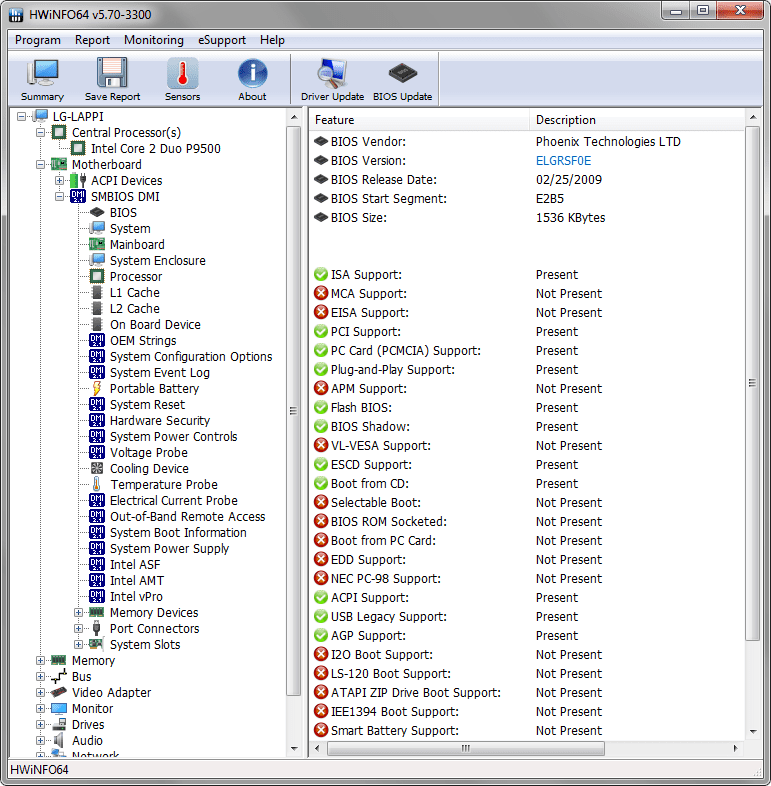Expand ACPI Devices node

(x=60, y=180)
